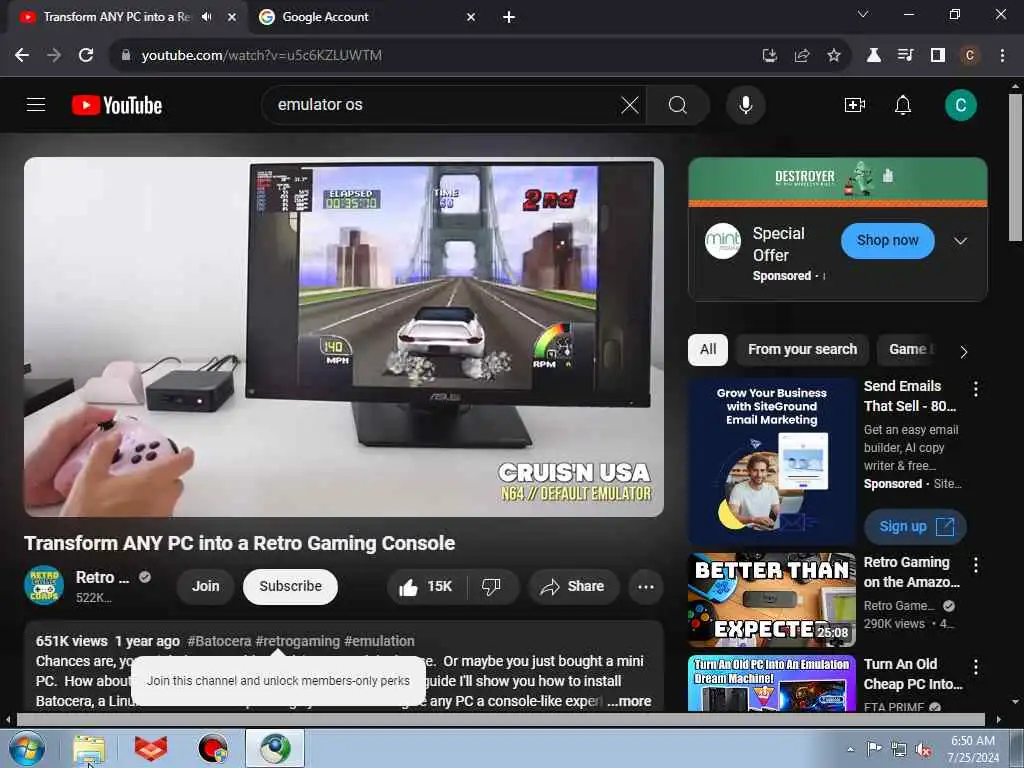Open the #Batocera hashtag
Viewport: 1024px width, 768px height.
219,641
